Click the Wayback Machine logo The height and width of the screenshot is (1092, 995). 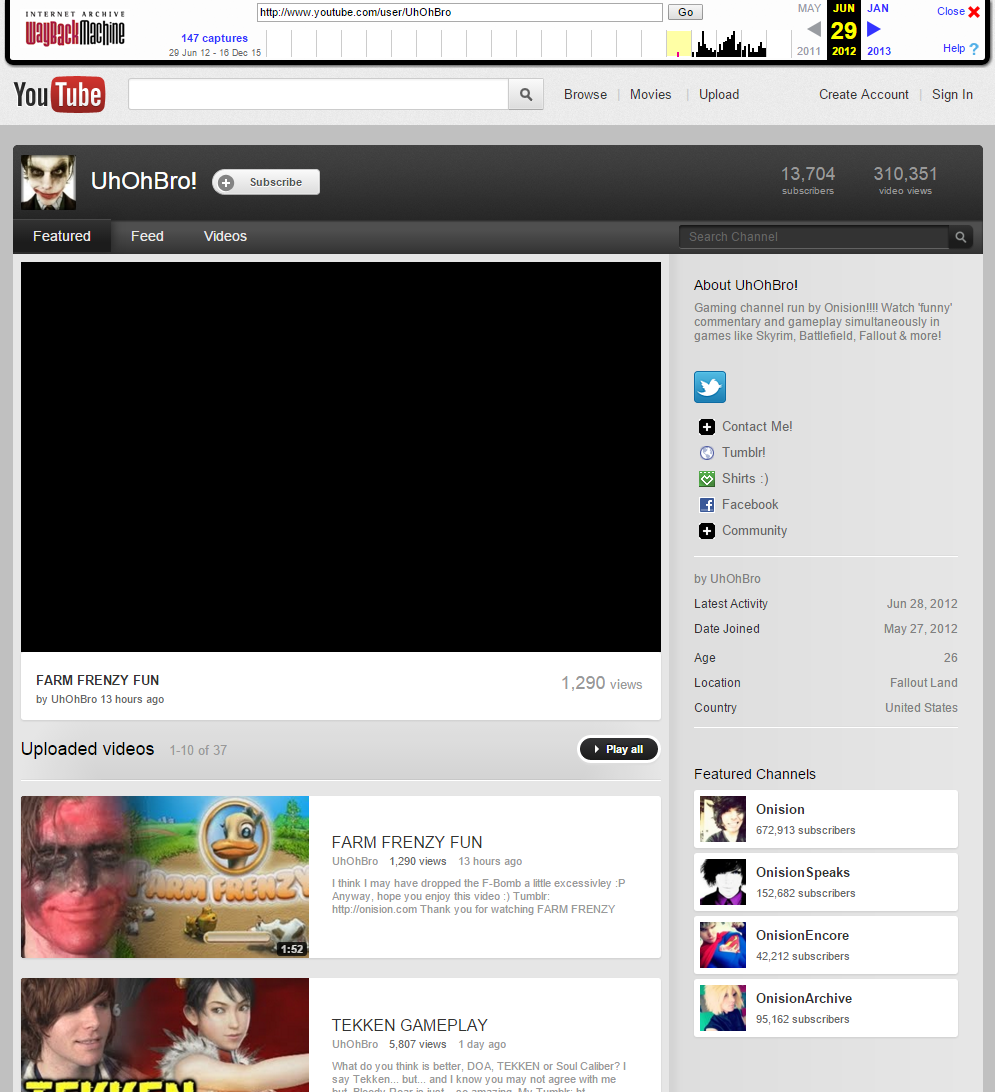[x=75, y=29]
